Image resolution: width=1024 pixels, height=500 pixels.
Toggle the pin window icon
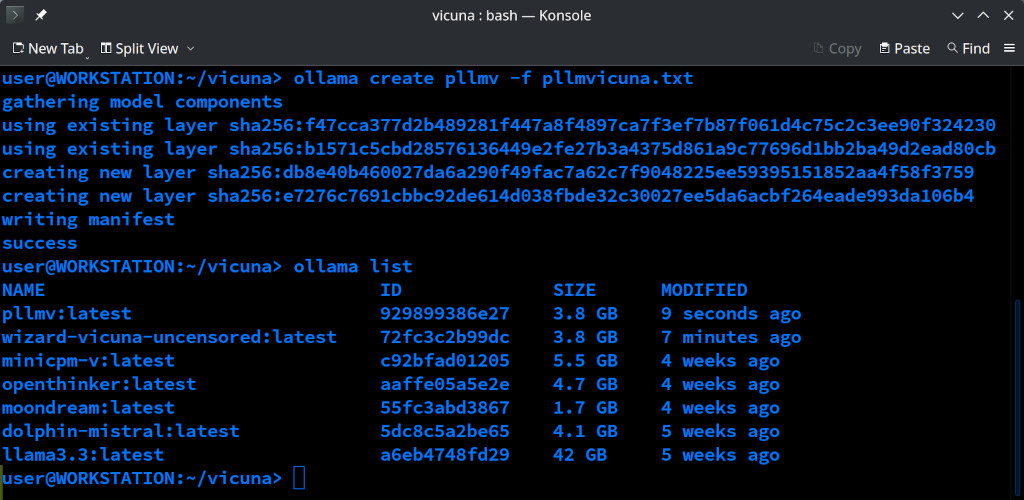click(40, 15)
